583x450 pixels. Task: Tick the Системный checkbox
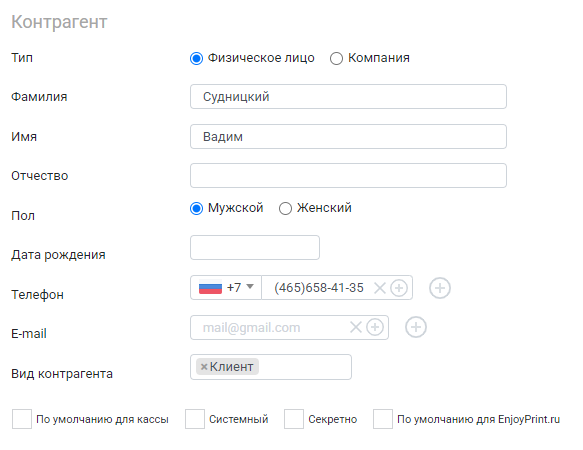[x=195, y=419]
